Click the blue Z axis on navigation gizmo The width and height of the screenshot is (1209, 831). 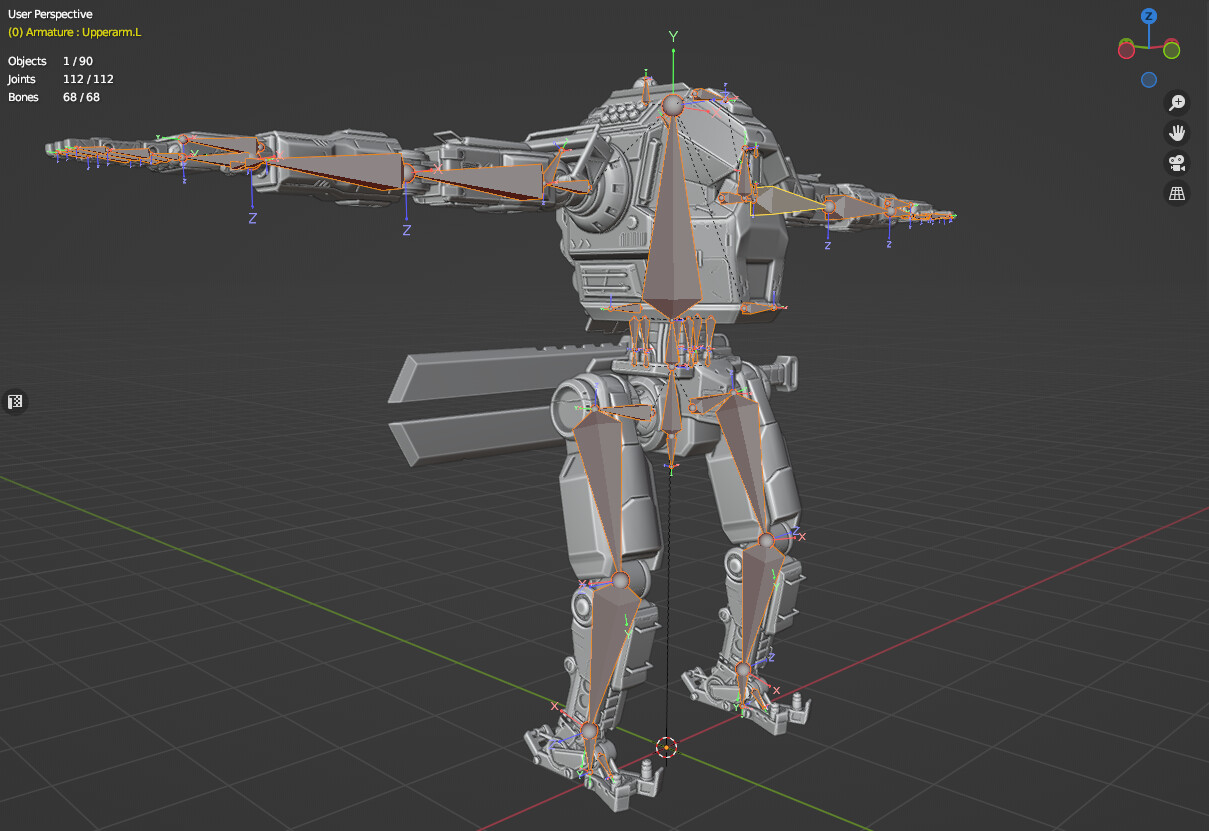pos(1148,16)
